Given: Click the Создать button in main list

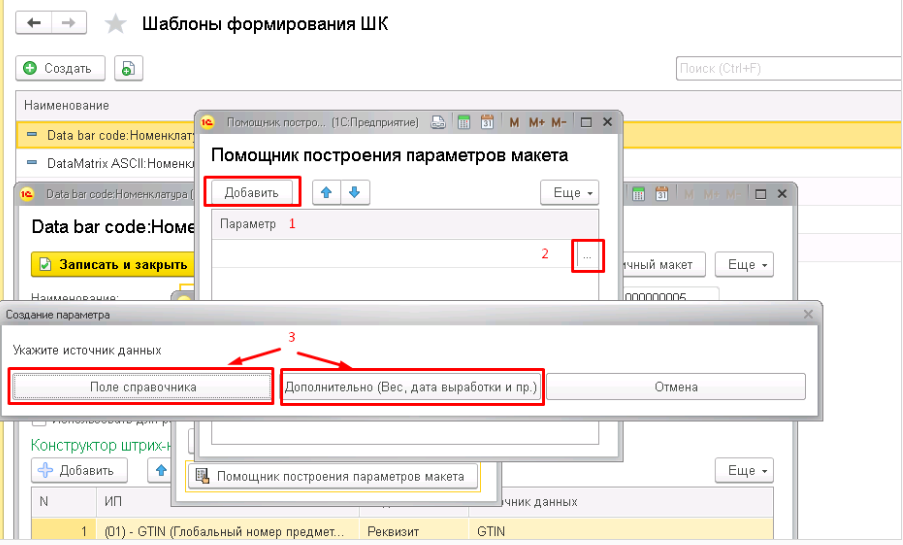Looking at the screenshot, I should click(x=60, y=69).
